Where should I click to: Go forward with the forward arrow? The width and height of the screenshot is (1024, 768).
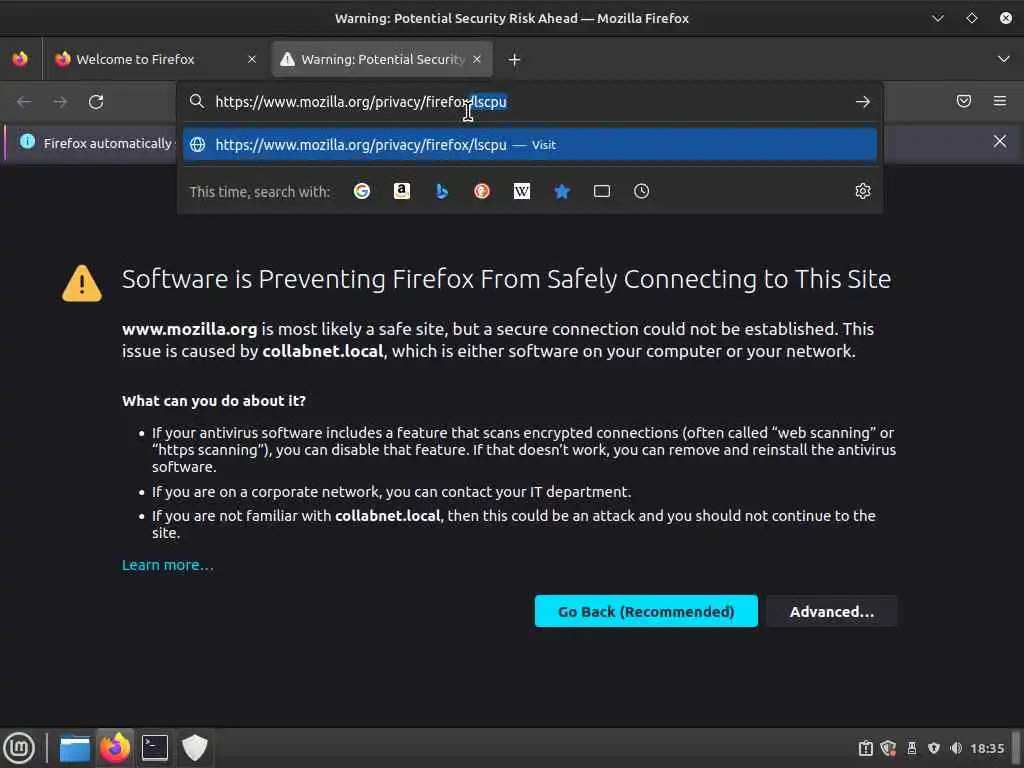tap(60, 102)
